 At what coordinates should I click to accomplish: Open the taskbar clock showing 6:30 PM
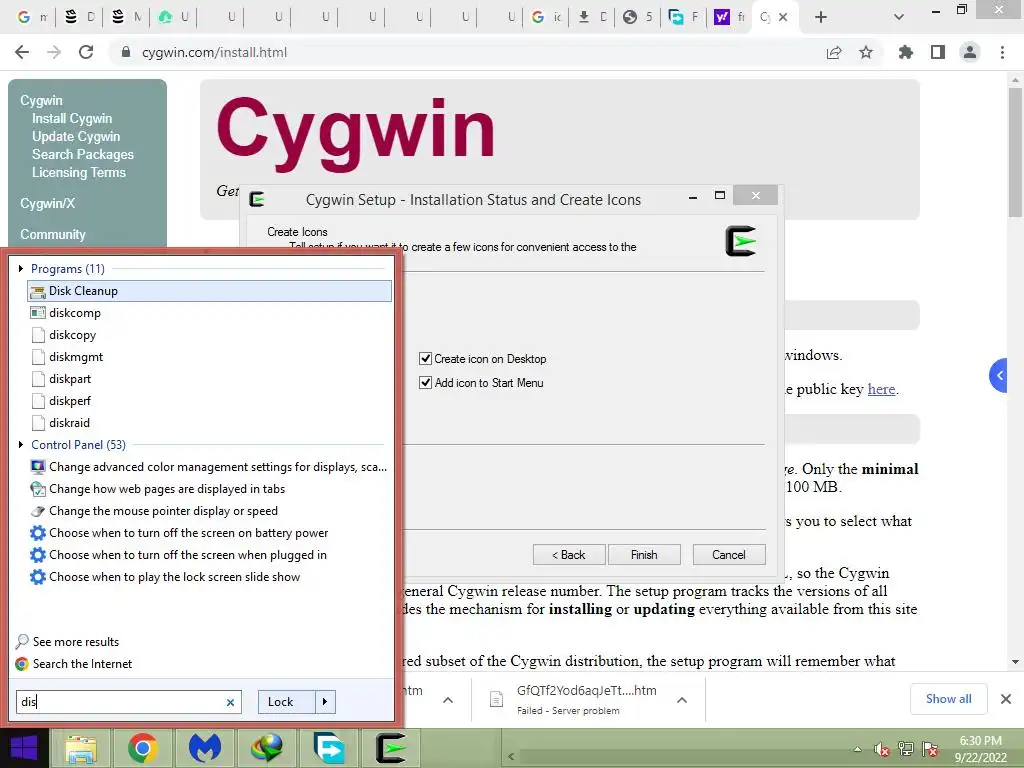[x=980, y=749]
